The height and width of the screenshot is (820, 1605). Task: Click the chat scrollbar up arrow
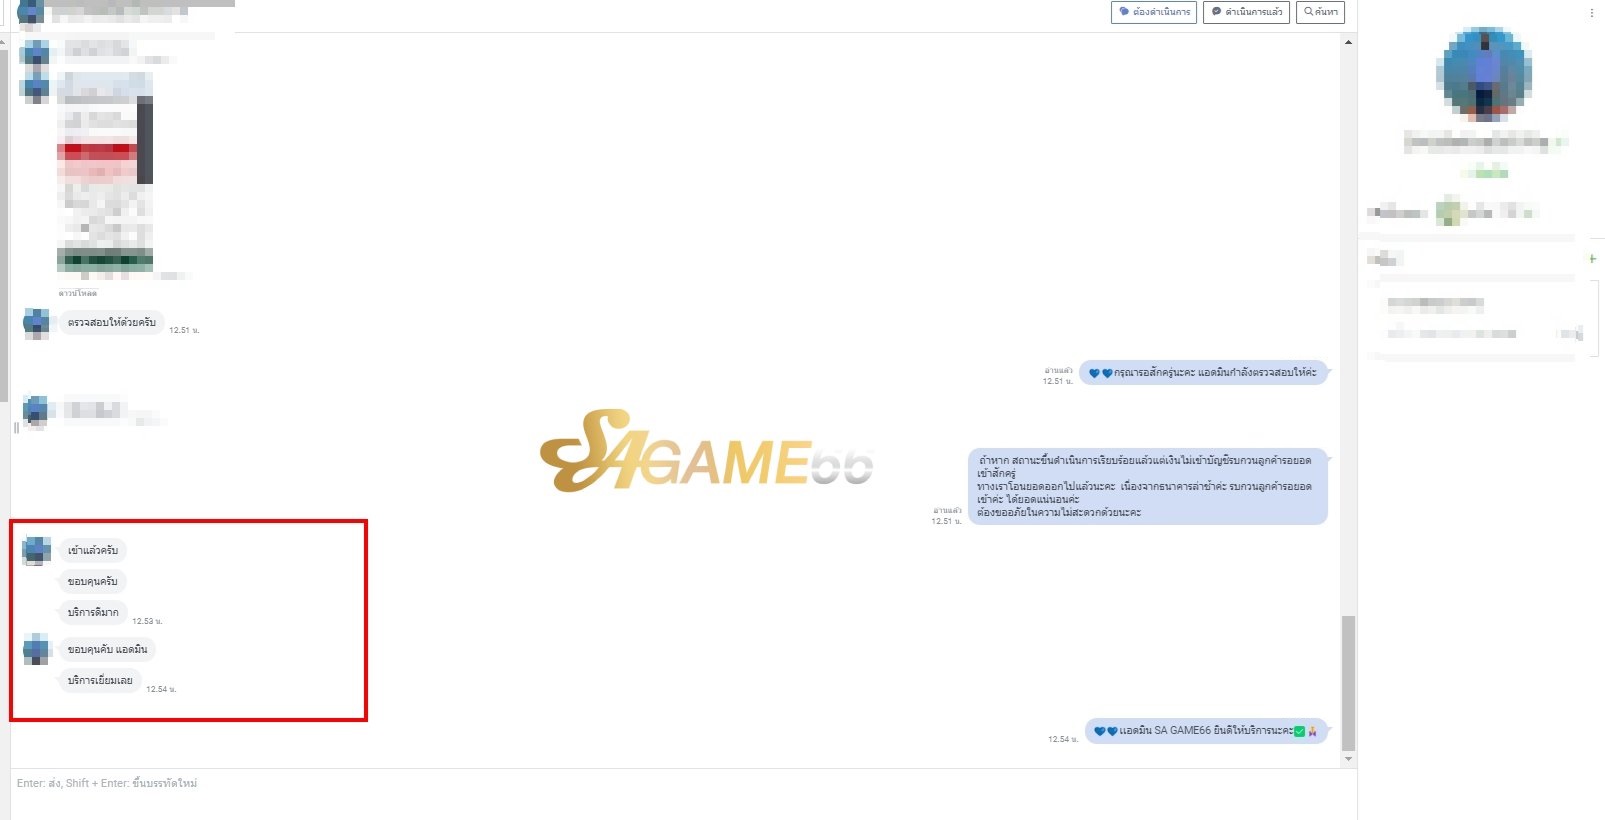[1348, 42]
